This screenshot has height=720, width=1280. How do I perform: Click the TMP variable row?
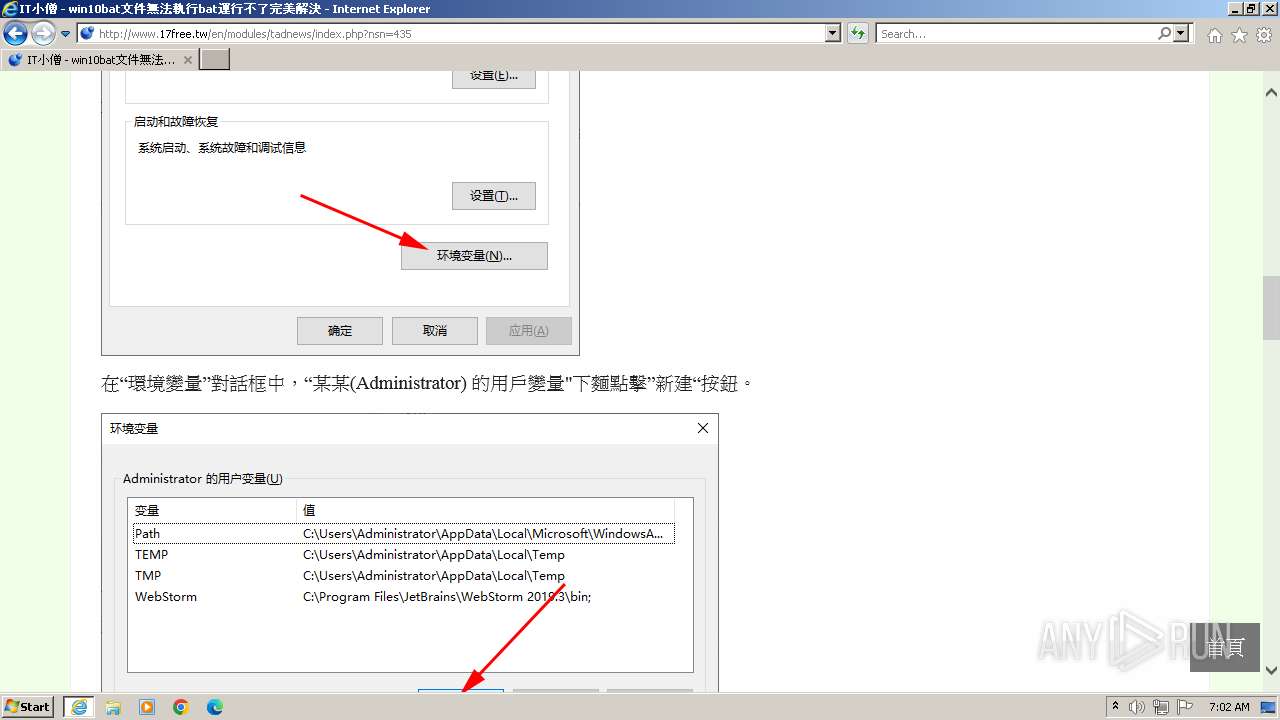(404, 576)
